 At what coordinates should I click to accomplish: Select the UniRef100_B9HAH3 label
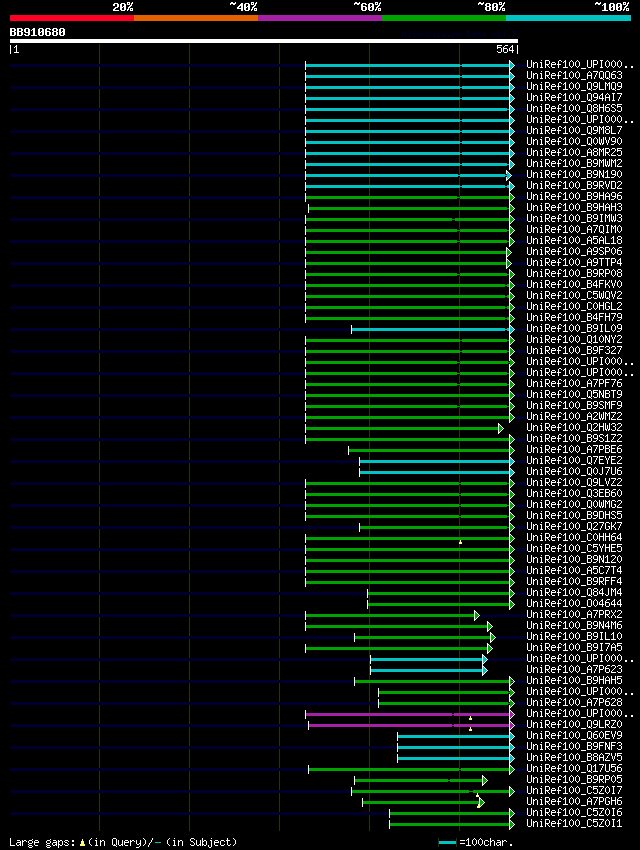coord(574,207)
